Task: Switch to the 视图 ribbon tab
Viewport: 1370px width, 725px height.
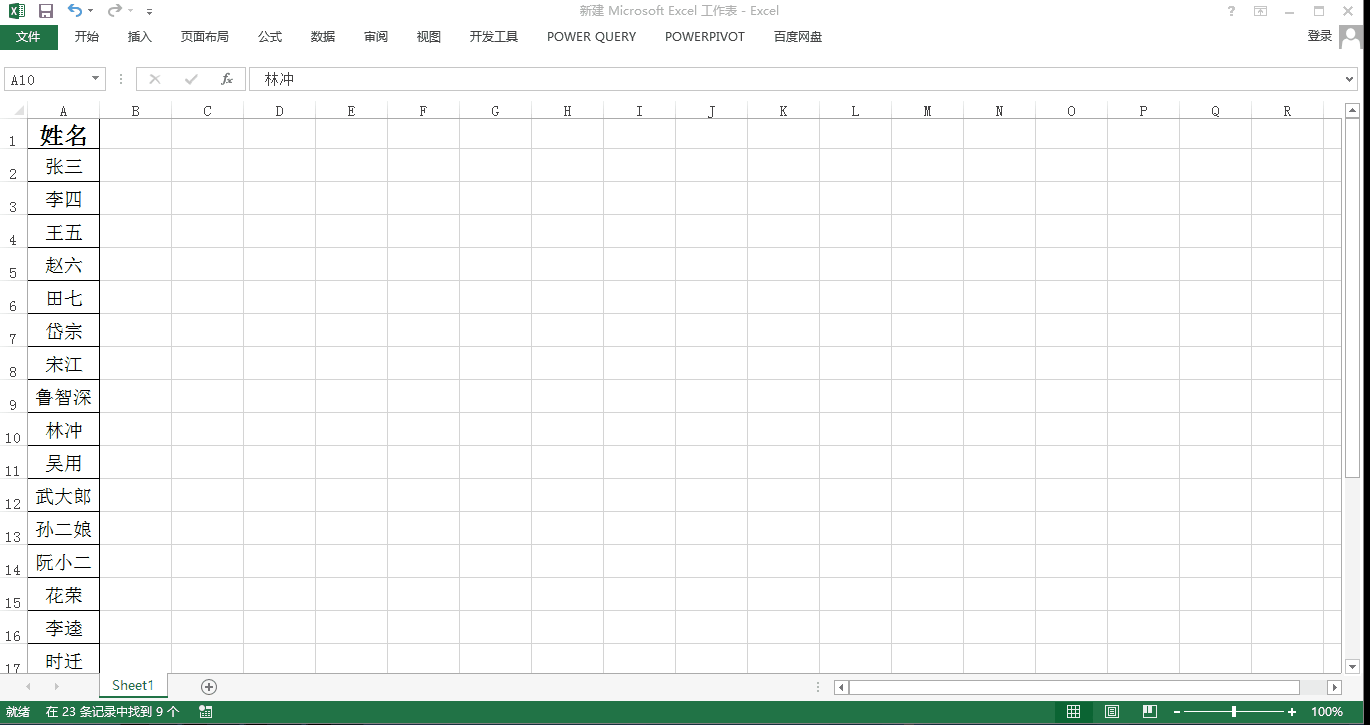Action: coord(429,37)
